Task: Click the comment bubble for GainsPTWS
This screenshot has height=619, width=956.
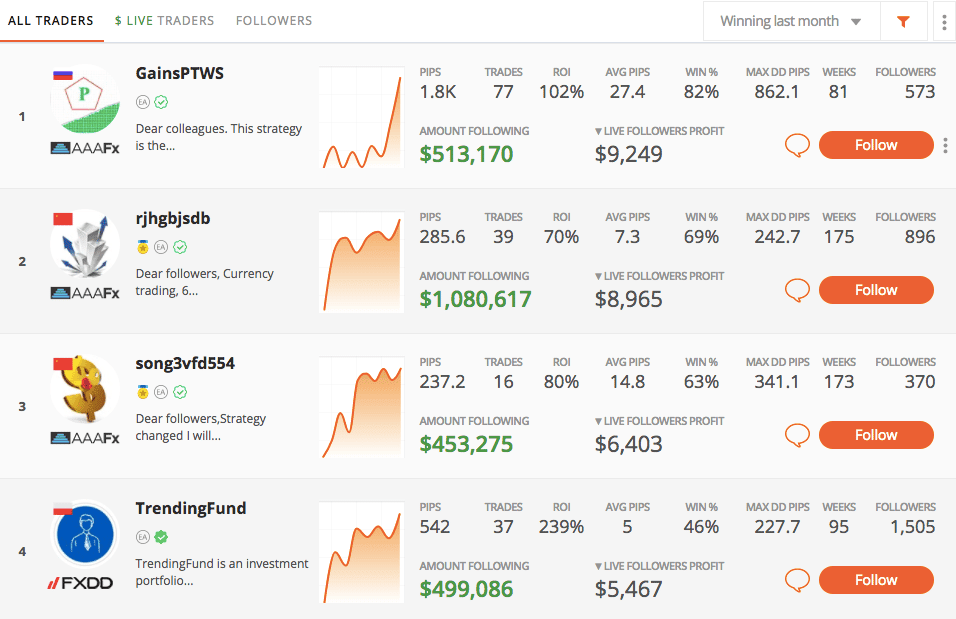Action: coord(797,146)
